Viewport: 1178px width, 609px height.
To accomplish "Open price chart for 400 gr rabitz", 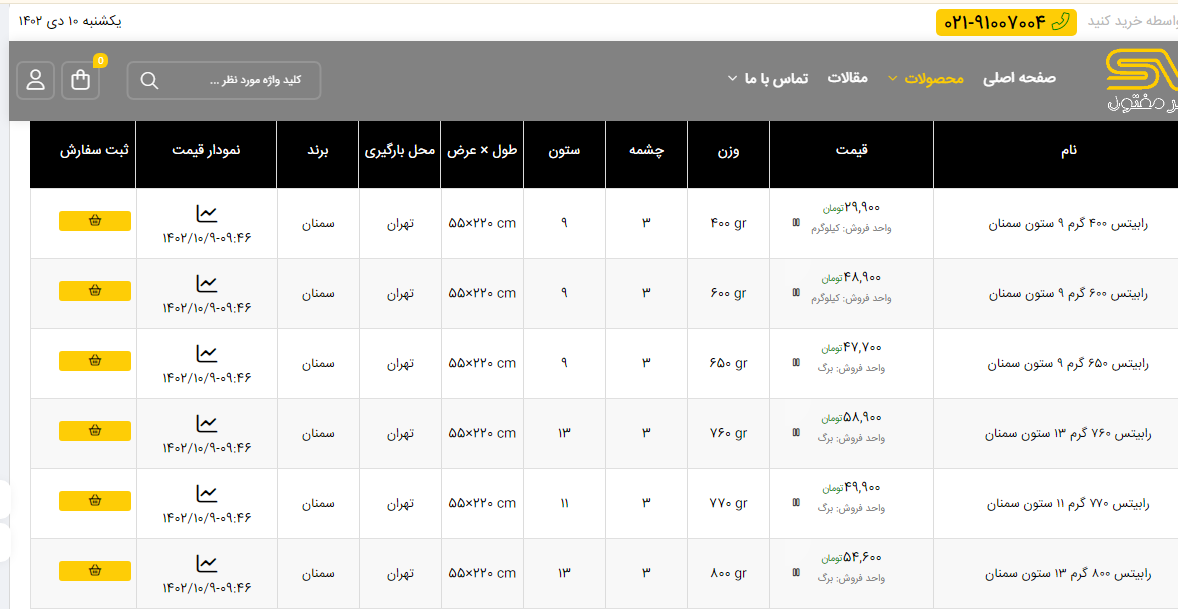I will click(x=206, y=213).
